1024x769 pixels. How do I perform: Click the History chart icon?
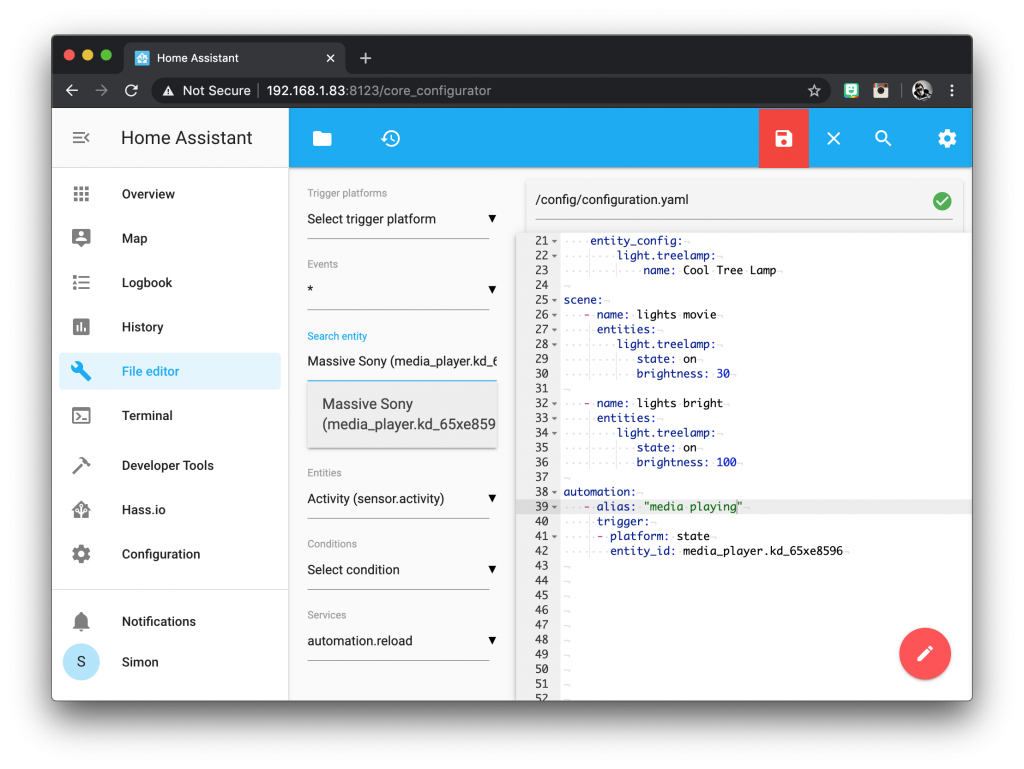click(81, 326)
